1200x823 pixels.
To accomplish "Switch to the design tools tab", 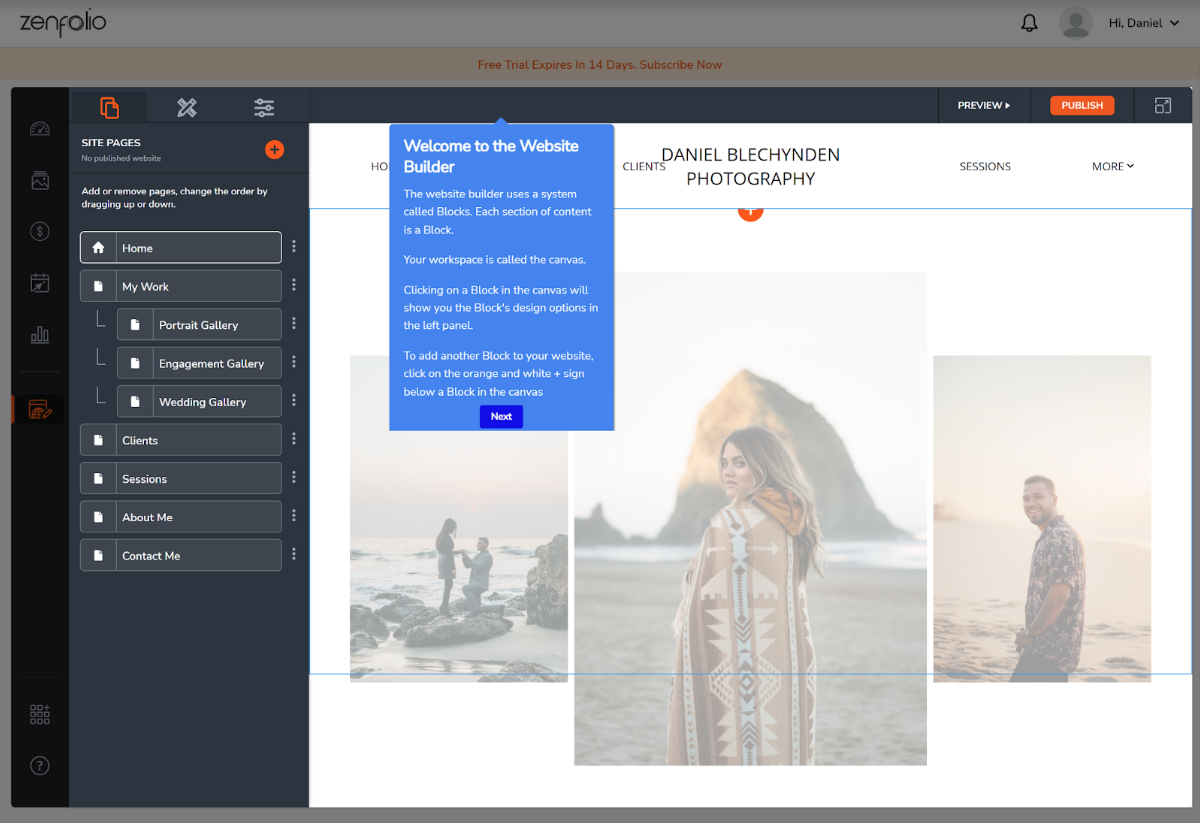I will [187, 107].
